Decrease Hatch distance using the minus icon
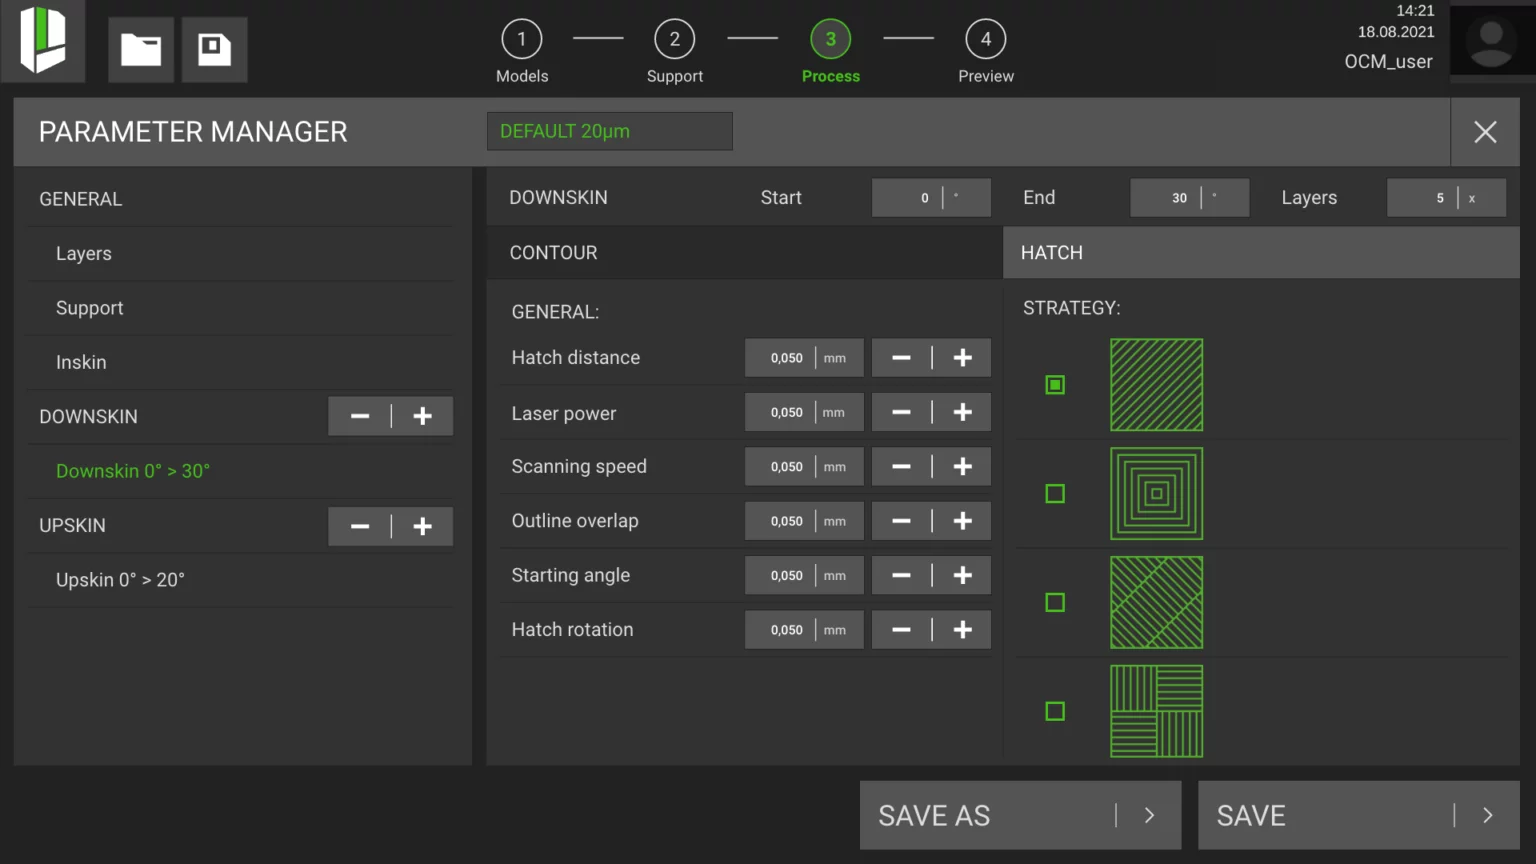 [901, 357]
